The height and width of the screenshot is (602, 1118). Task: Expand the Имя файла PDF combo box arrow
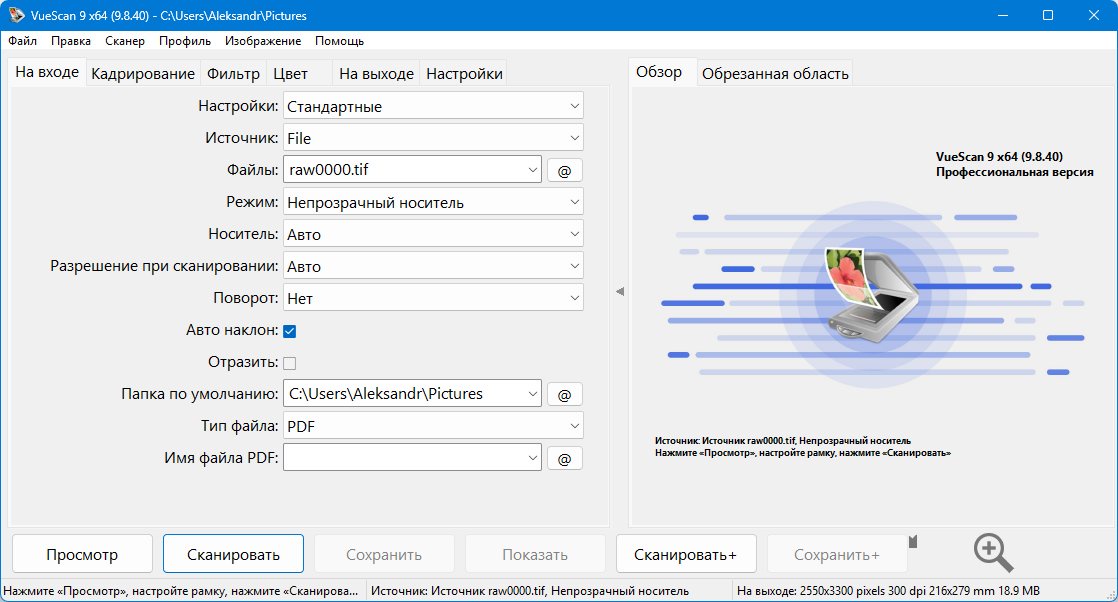click(532, 458)
